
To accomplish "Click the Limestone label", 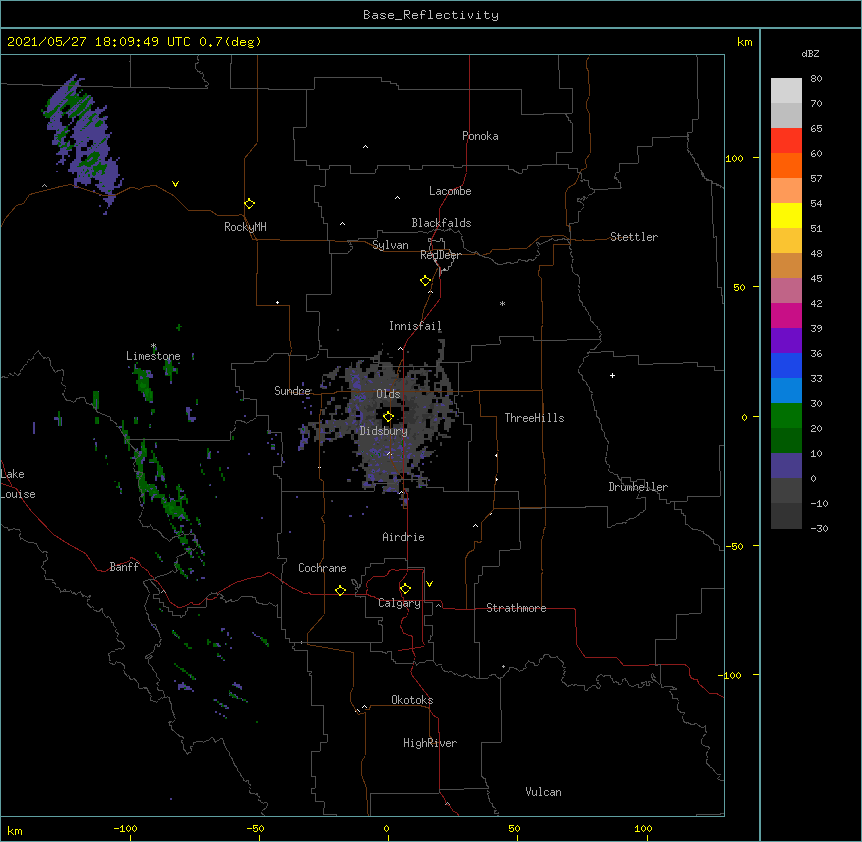I will (x=153, y=356).
